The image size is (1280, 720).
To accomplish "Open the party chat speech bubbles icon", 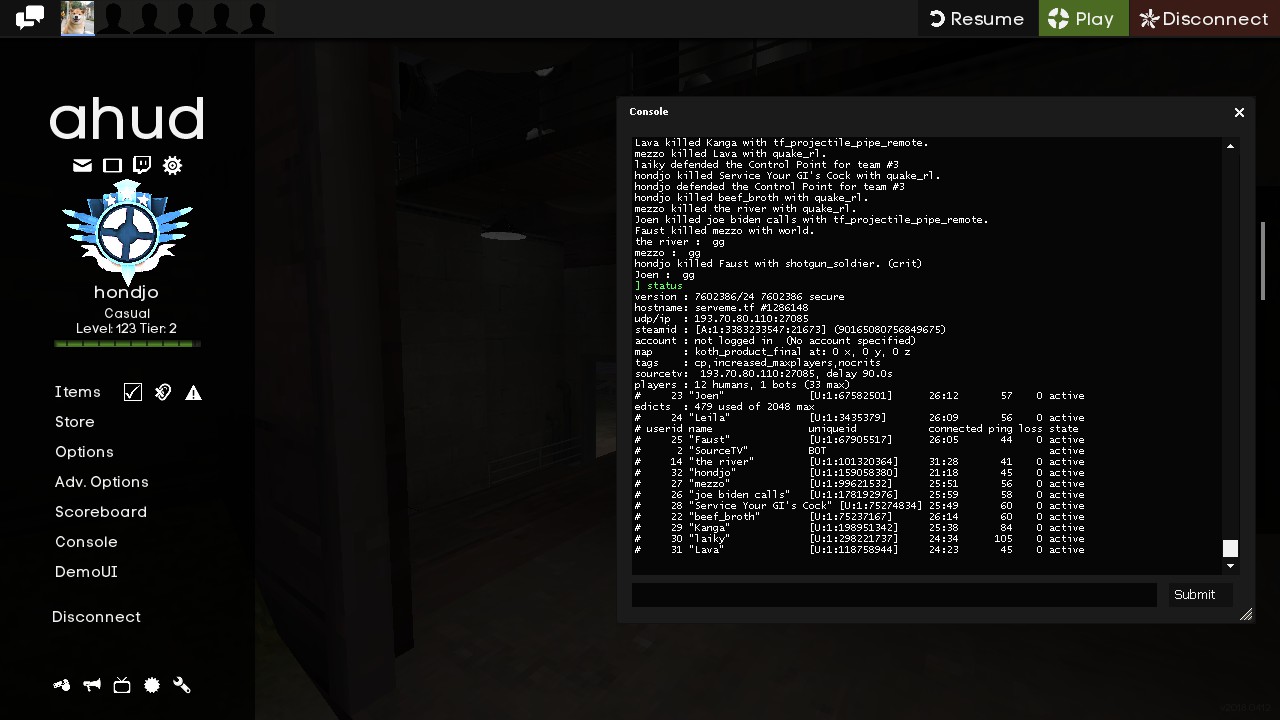I will tap(30, 18).
